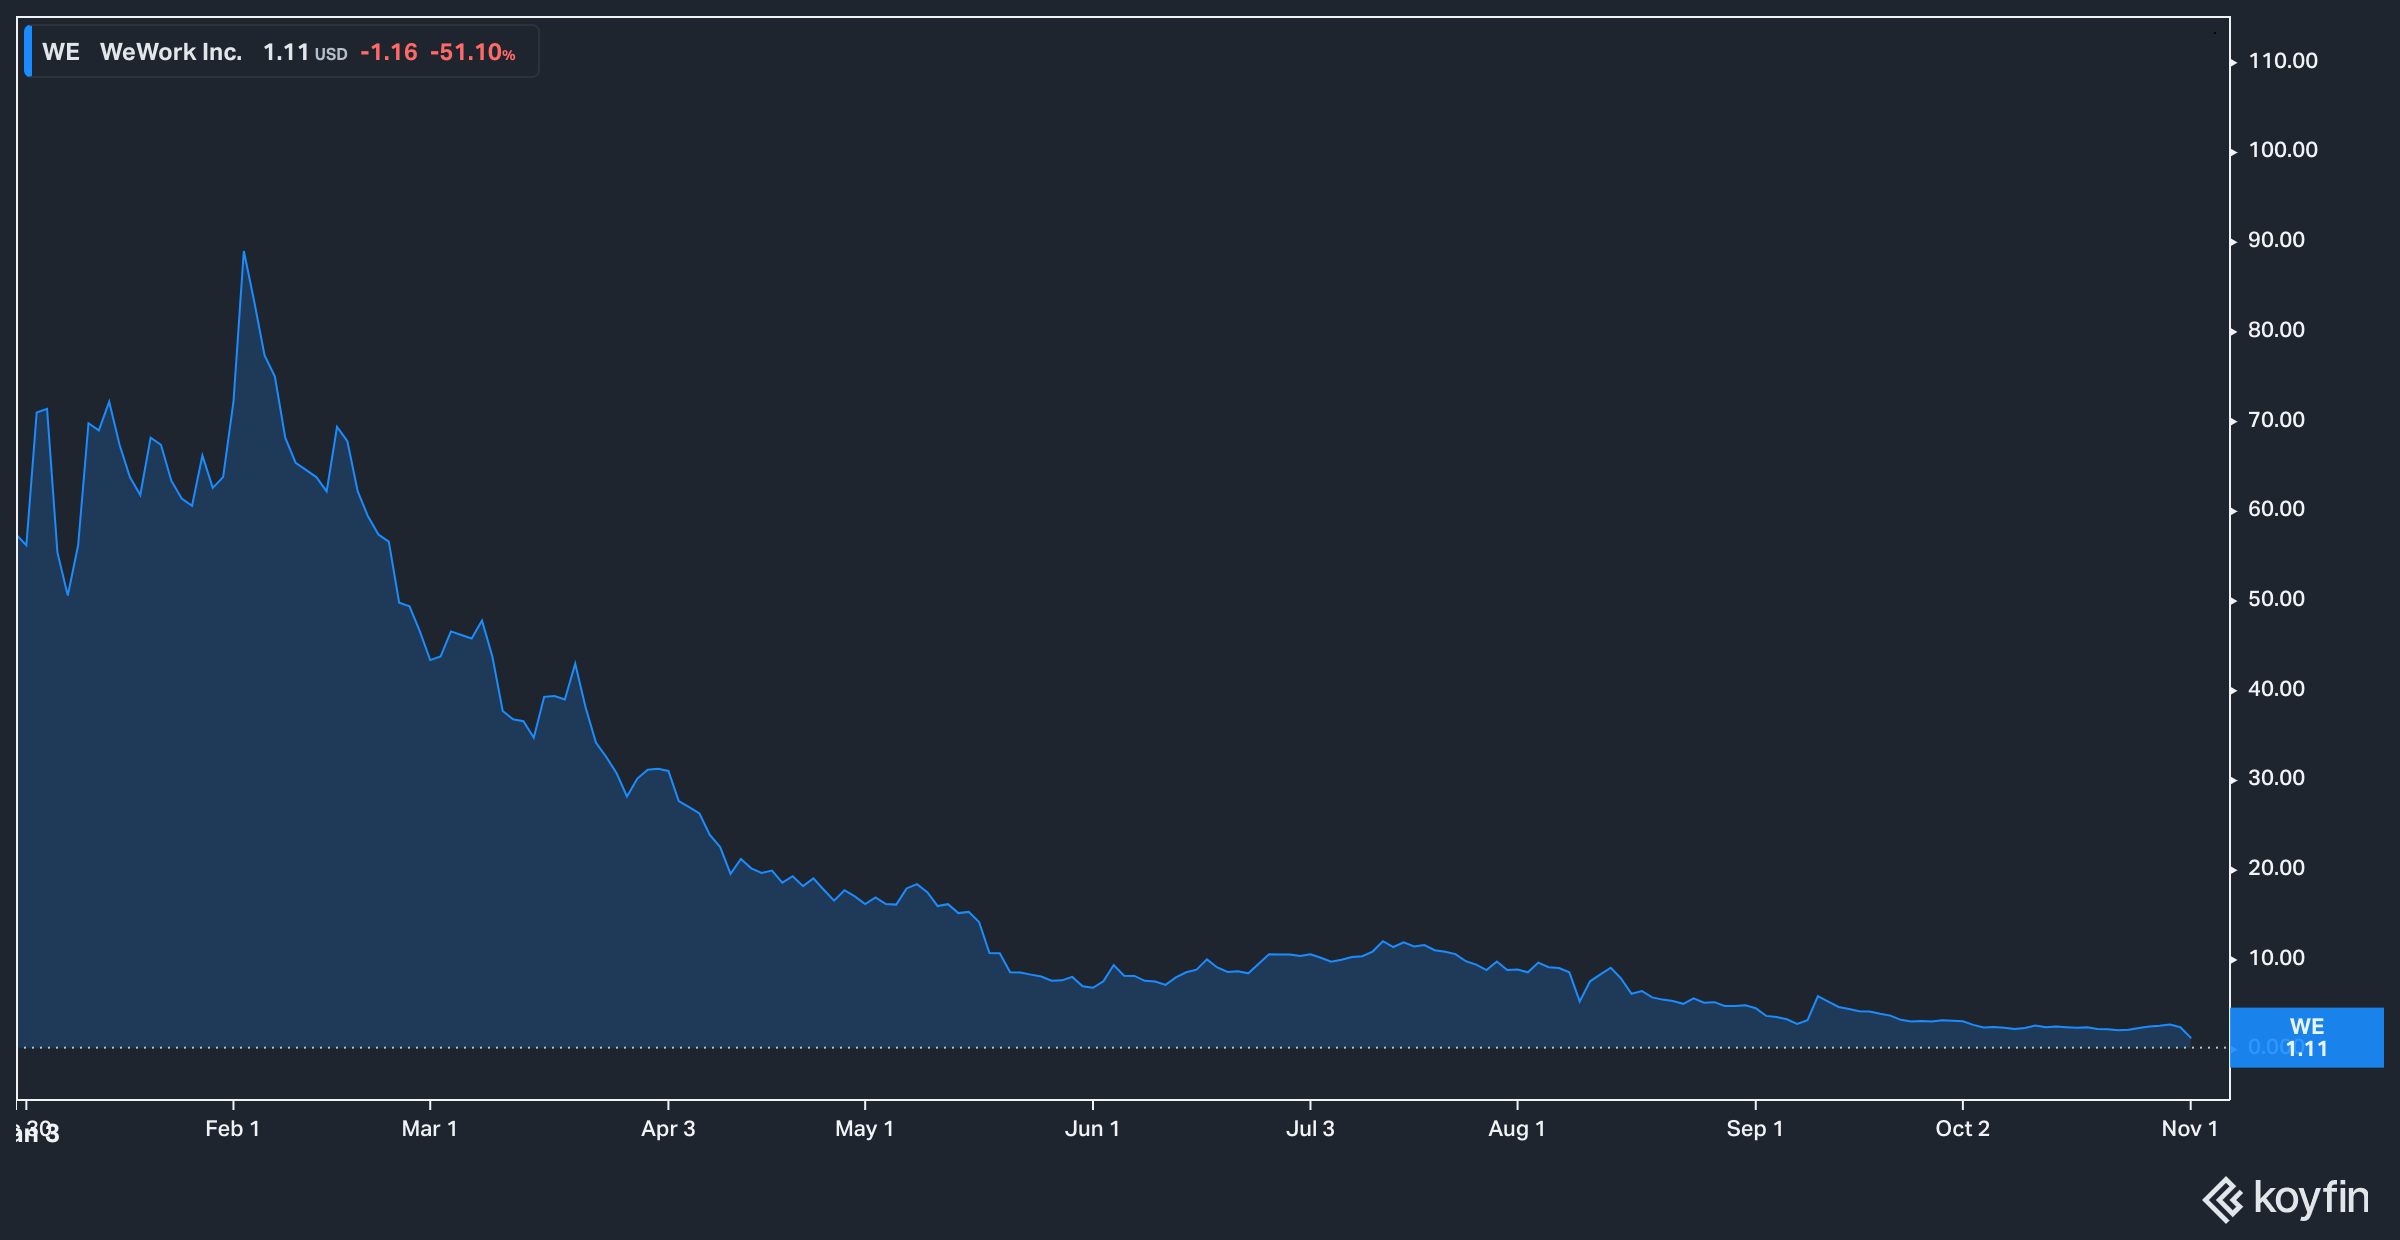Click the 50.00 y-axis label

pyautogui.click(x=2276, y=599)
